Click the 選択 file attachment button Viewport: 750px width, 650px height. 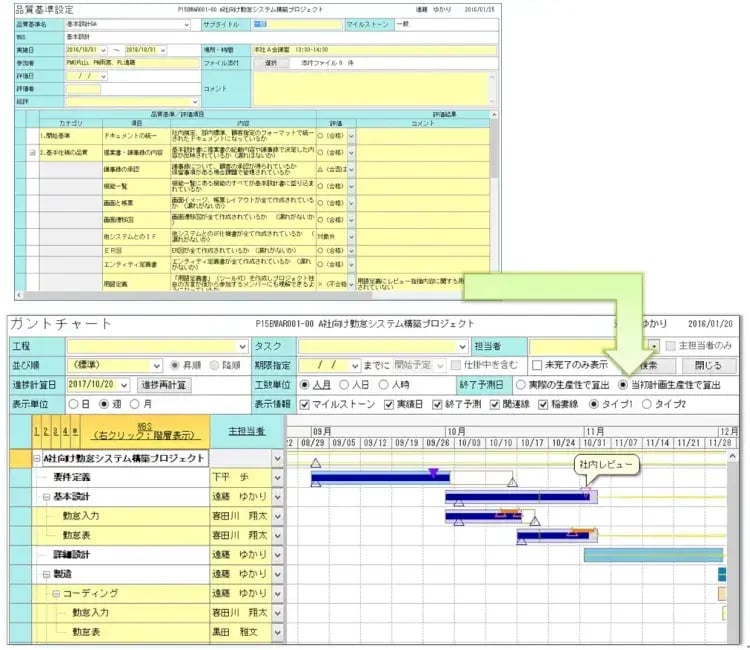tap(270, 62)
